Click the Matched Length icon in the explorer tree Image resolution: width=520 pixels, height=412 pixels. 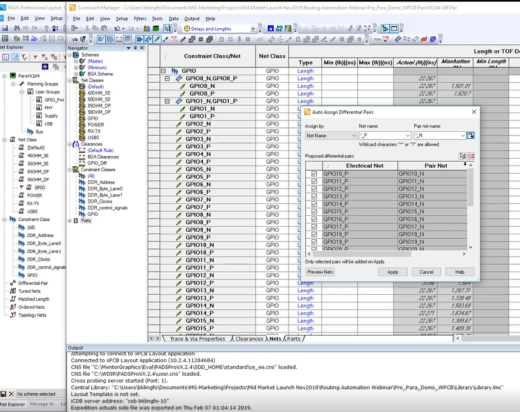coord(13,299)
